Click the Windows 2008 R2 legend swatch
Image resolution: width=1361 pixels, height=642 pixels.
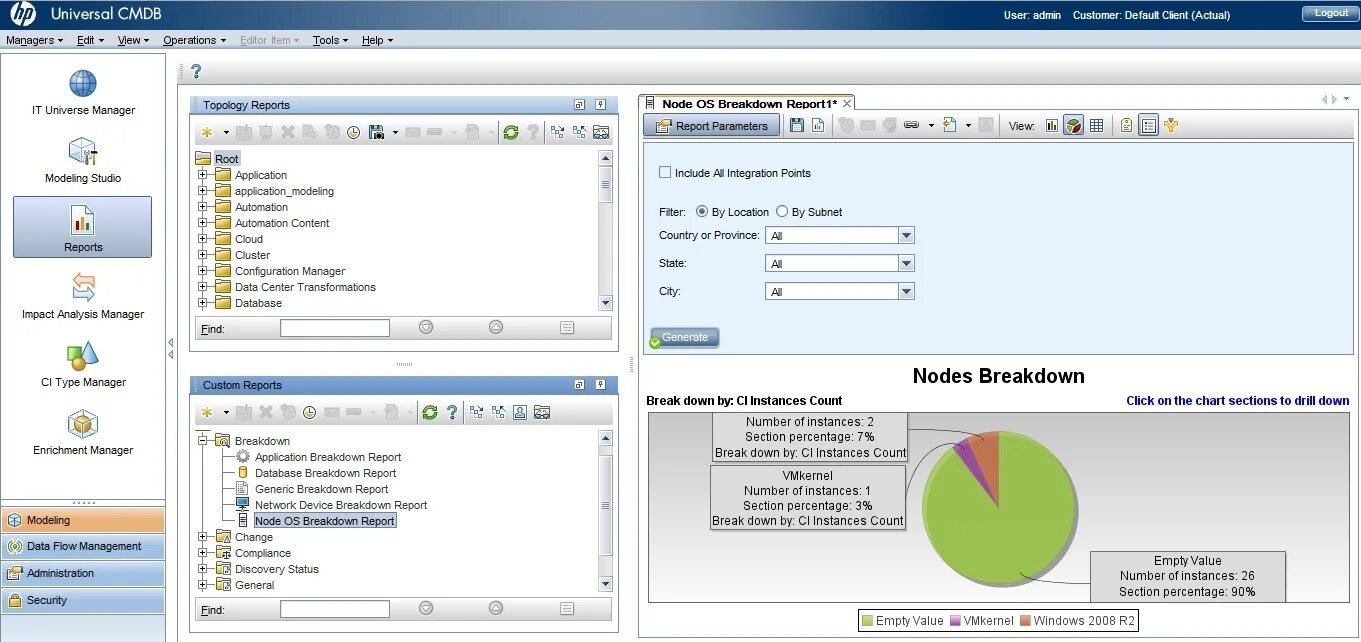click(1025, 621)
